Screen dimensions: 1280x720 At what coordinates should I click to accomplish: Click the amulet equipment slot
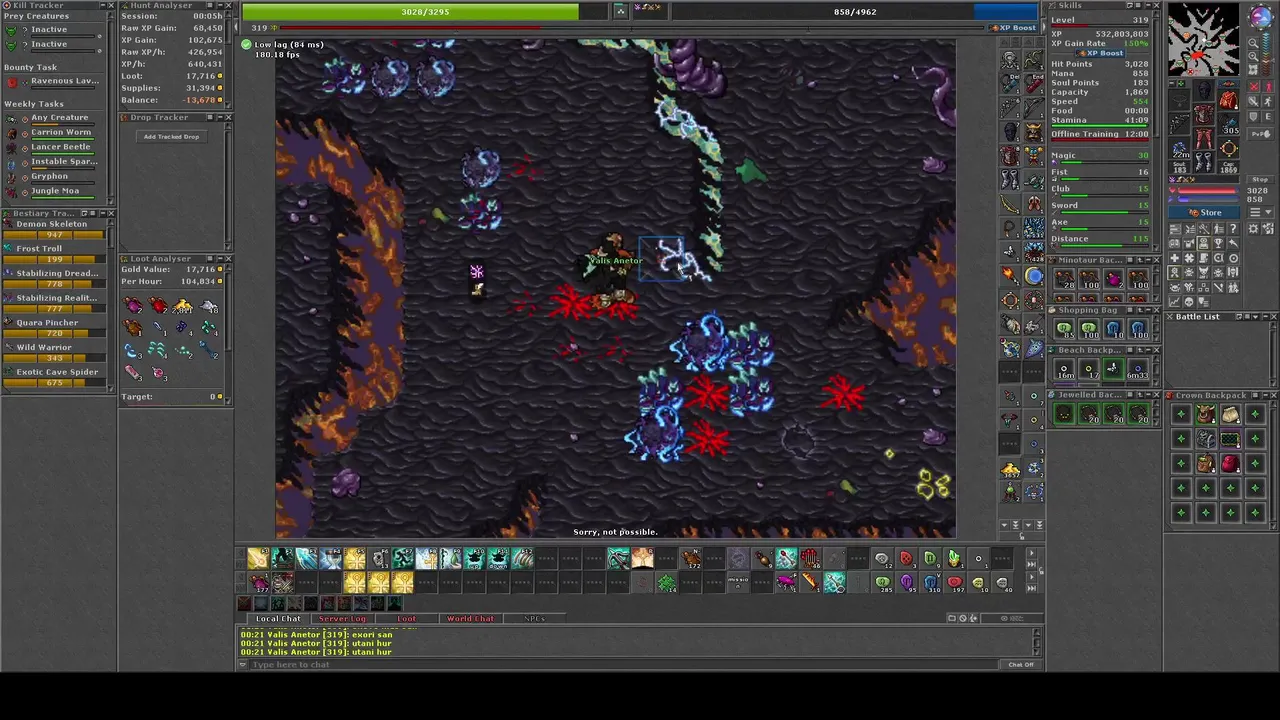(x=1180, y=101)
